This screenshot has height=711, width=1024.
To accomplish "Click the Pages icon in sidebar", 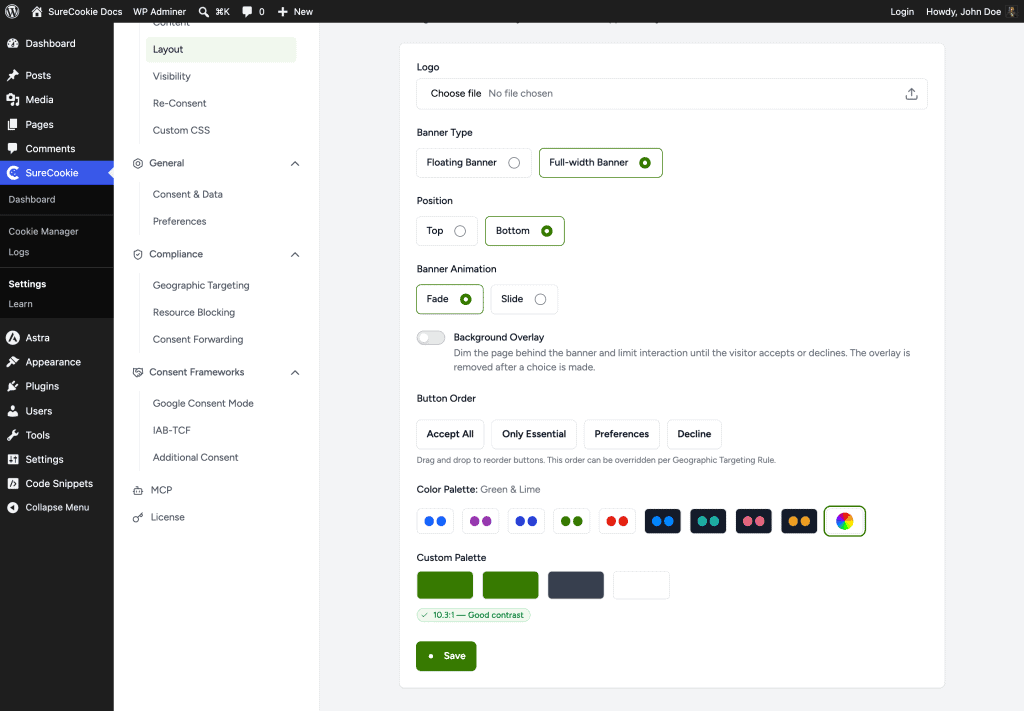I will (x=12, y=124).
